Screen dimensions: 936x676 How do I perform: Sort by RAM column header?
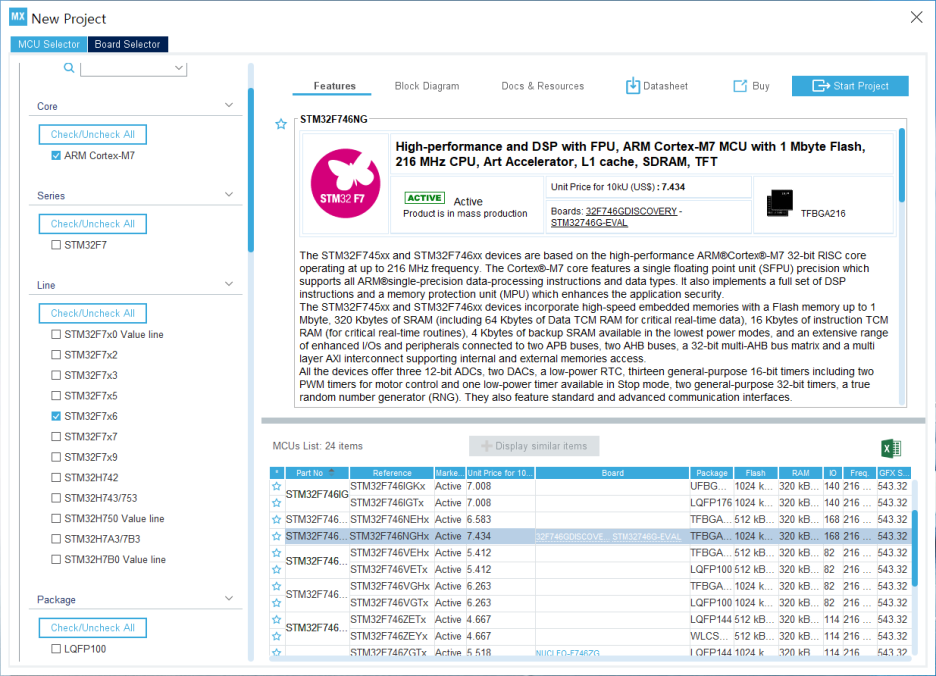point(800,473)
